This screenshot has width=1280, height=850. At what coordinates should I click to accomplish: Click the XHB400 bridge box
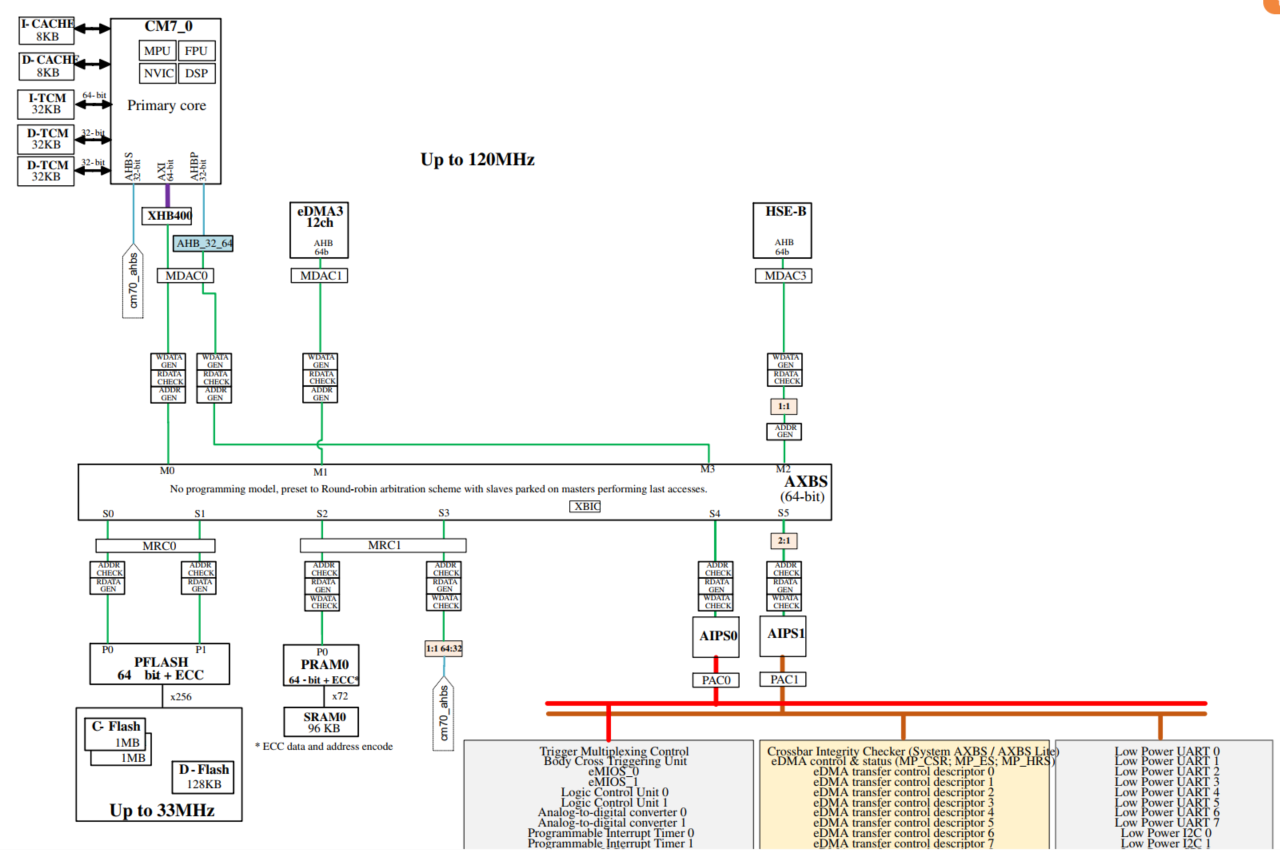(x=167, y=215)
